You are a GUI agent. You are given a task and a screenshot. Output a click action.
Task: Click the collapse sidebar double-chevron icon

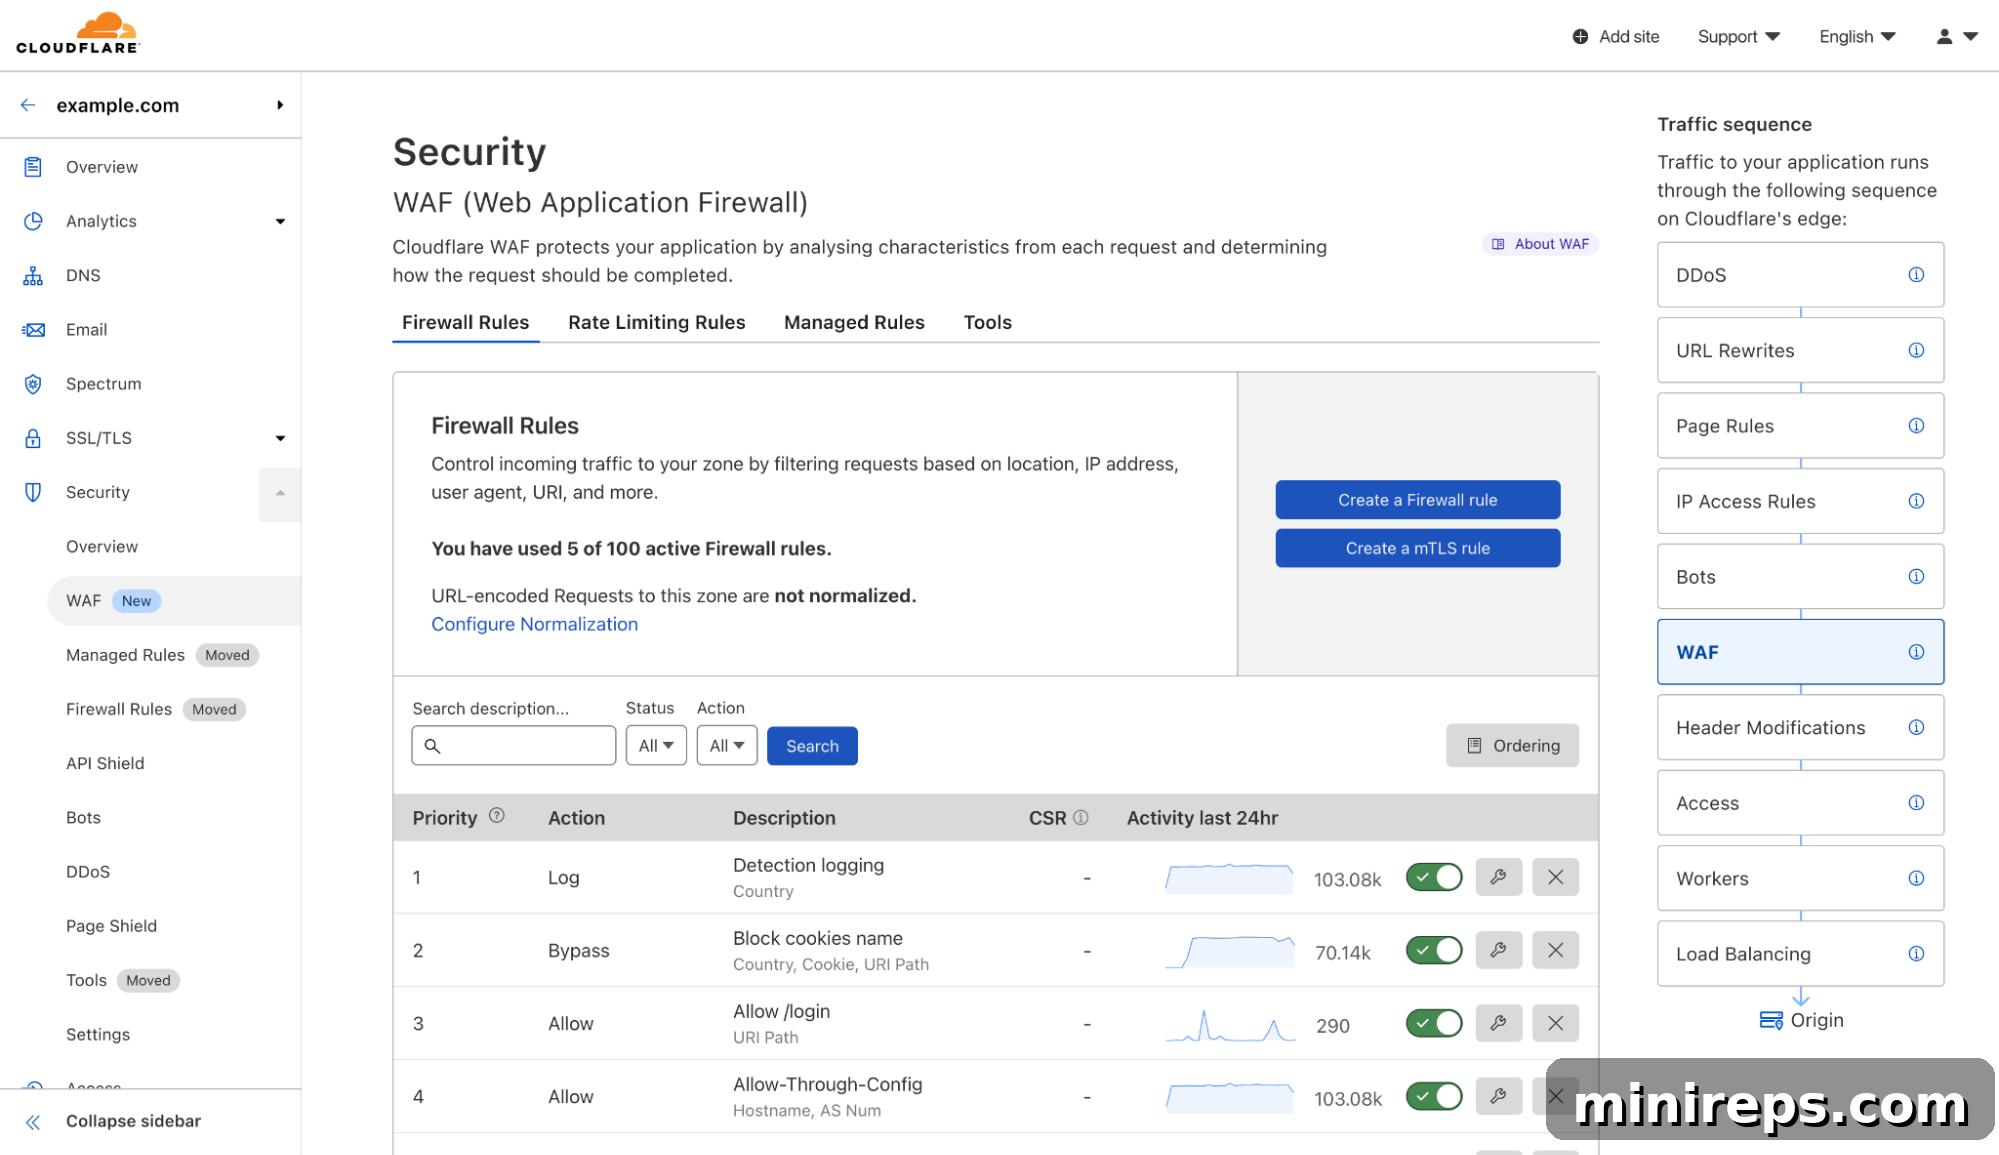pyautogui.click(x=33, y=1122)
